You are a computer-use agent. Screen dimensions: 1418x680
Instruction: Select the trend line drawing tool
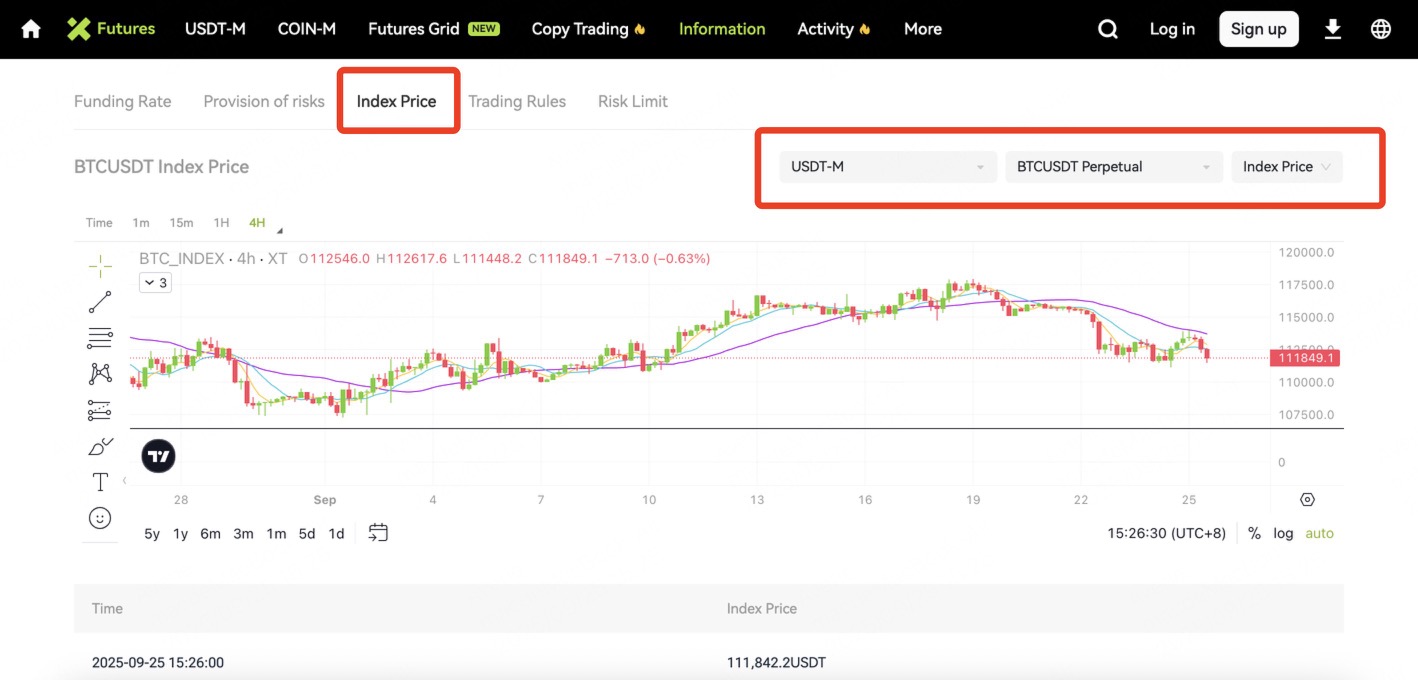pos(100,301)
